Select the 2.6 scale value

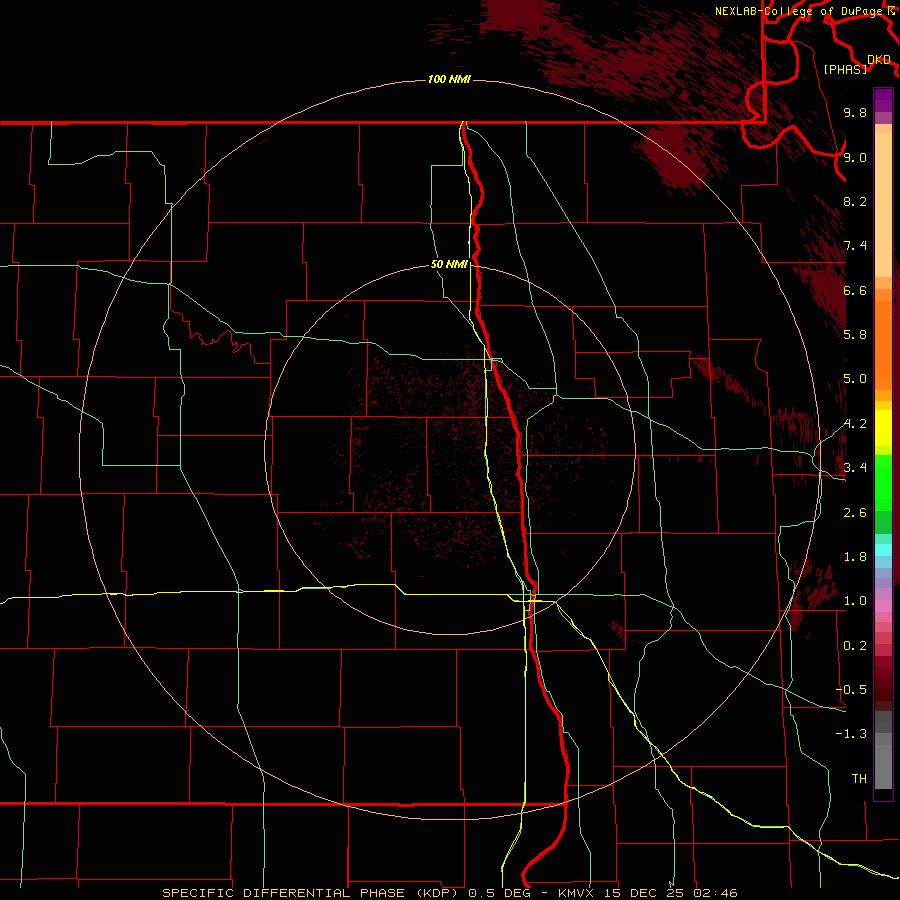[855, 513]
